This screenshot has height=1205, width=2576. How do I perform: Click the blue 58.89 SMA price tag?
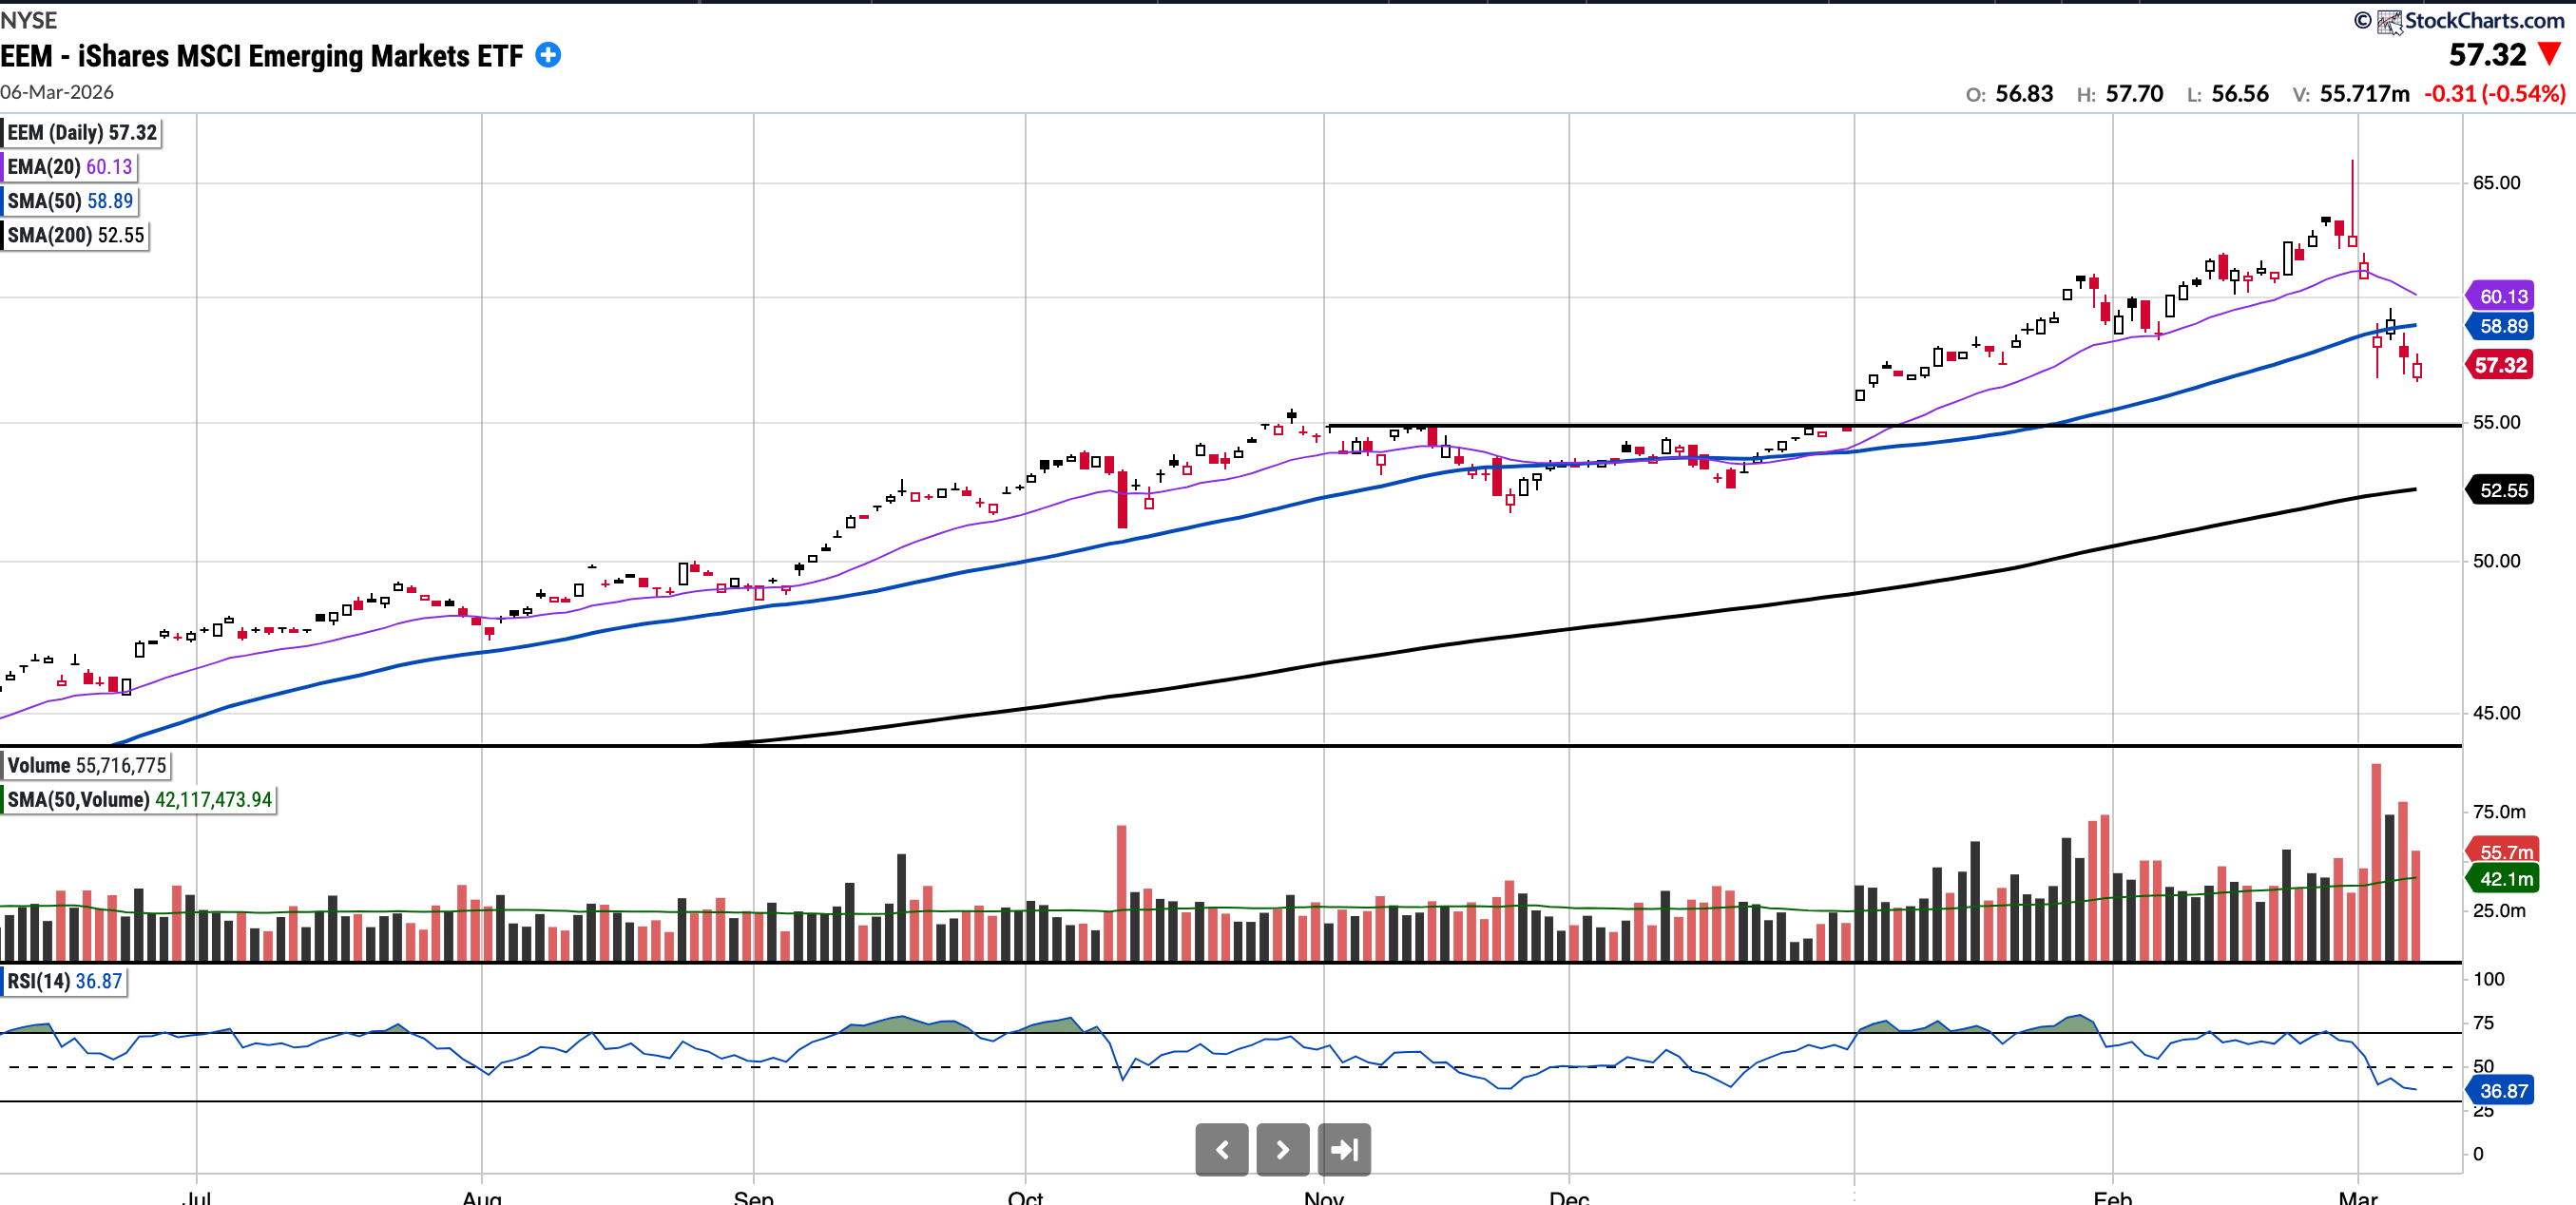[2502, 326]
